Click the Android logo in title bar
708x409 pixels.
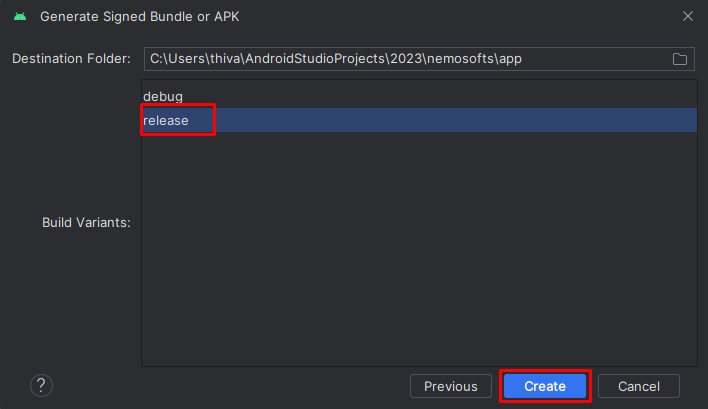click(x=20, y=17)
